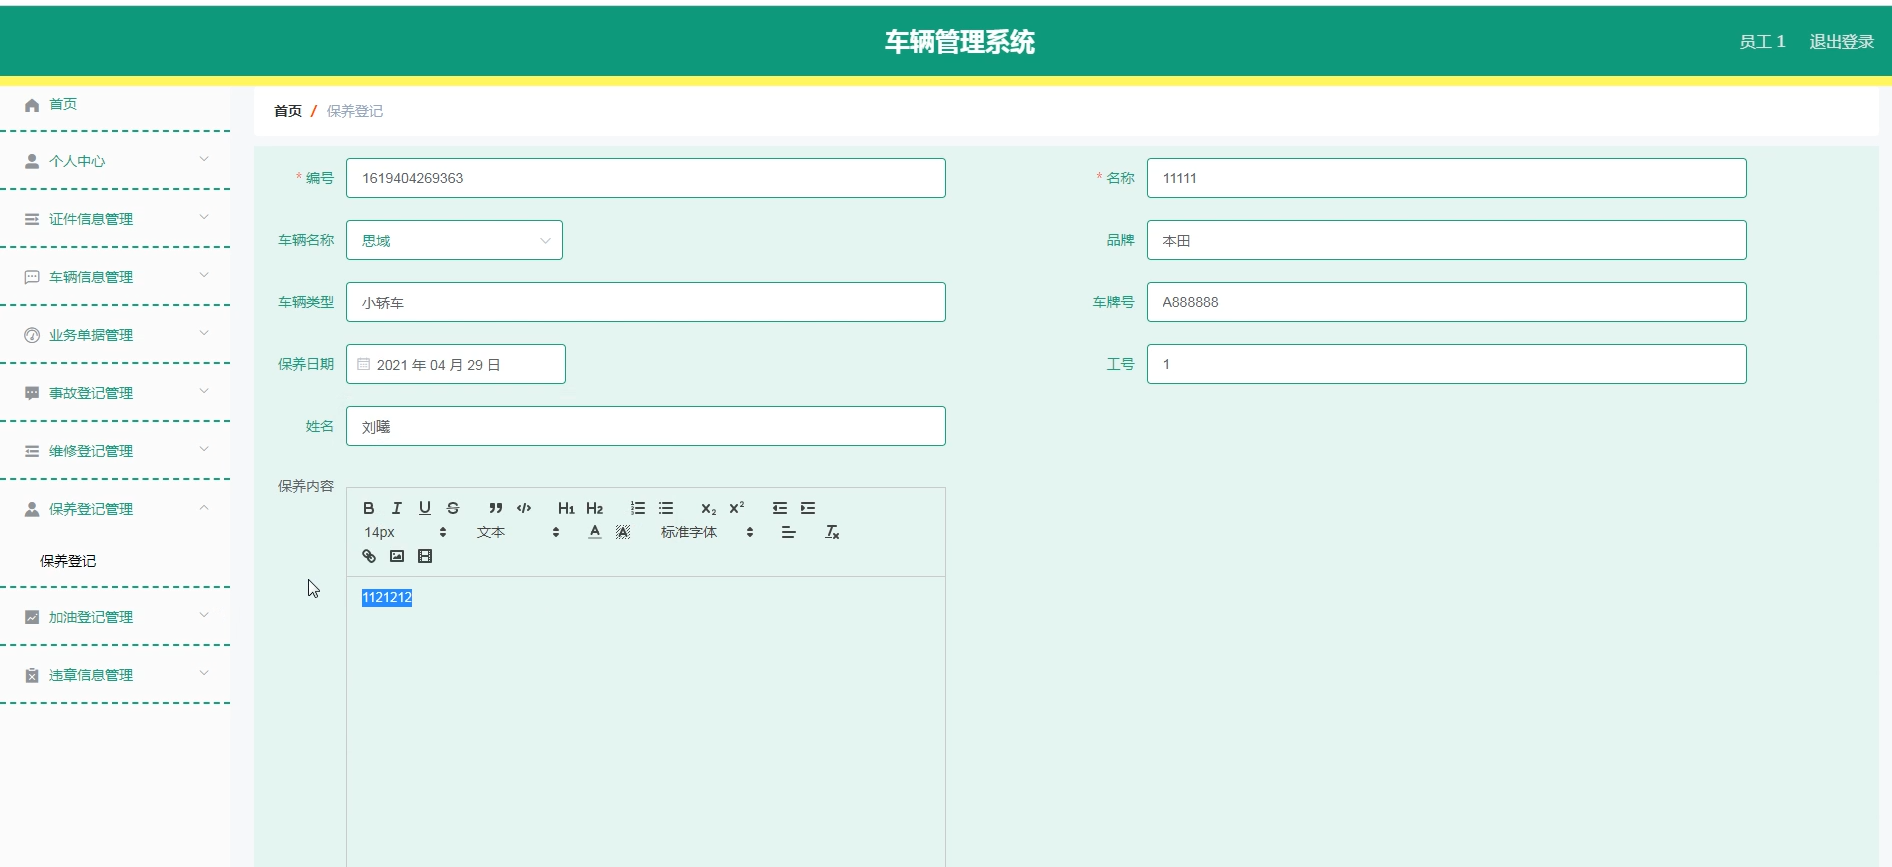Click the 名称 input field
The image size is (1892, 867).
(1446, 178)
